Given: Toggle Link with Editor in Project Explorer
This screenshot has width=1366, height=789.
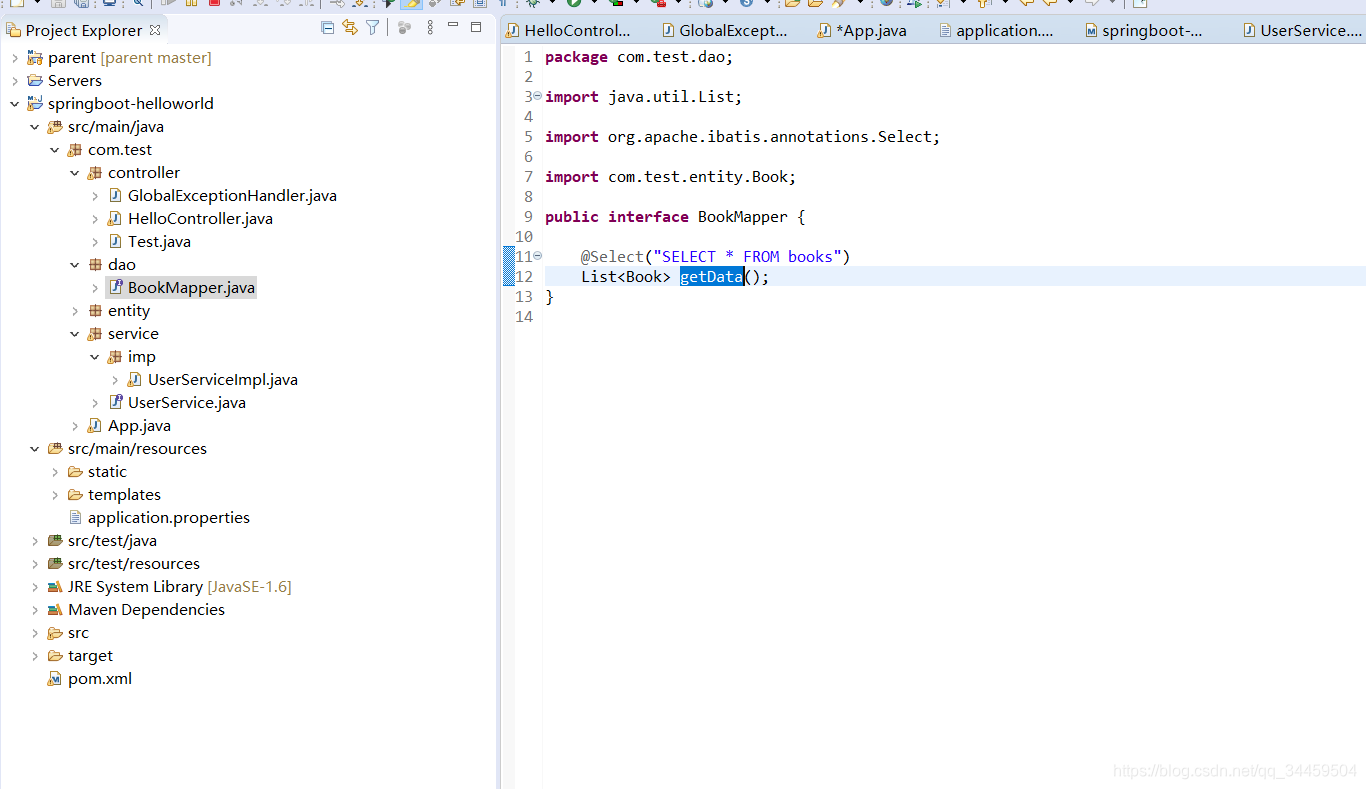Looking at the screenshot, I should [349, 28].
